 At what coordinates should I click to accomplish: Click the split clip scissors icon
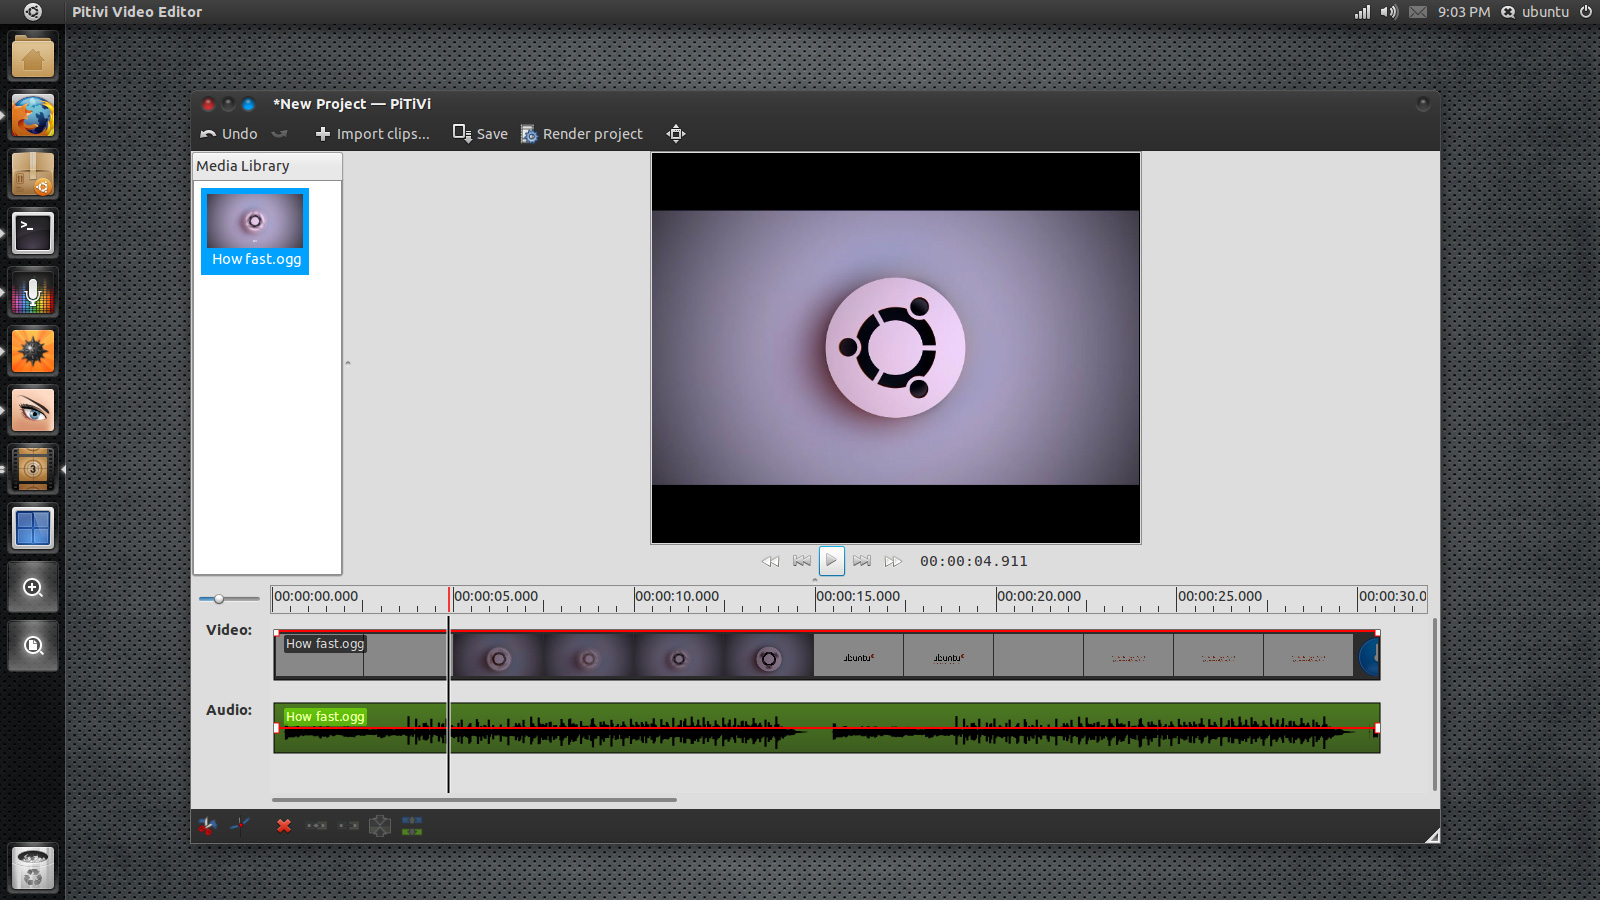(x=207, y=826)
